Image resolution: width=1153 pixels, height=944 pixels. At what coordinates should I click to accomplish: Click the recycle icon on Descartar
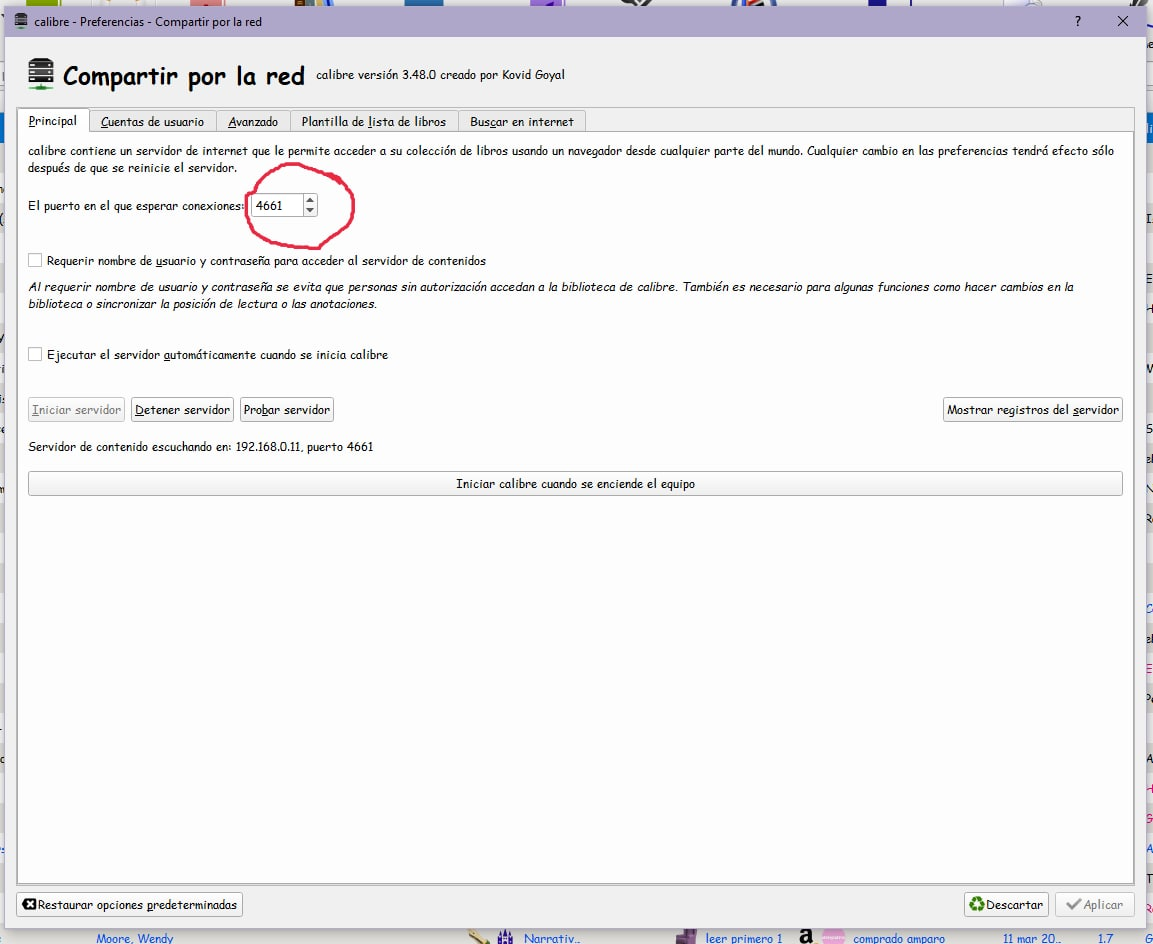(x=977, y=904)
